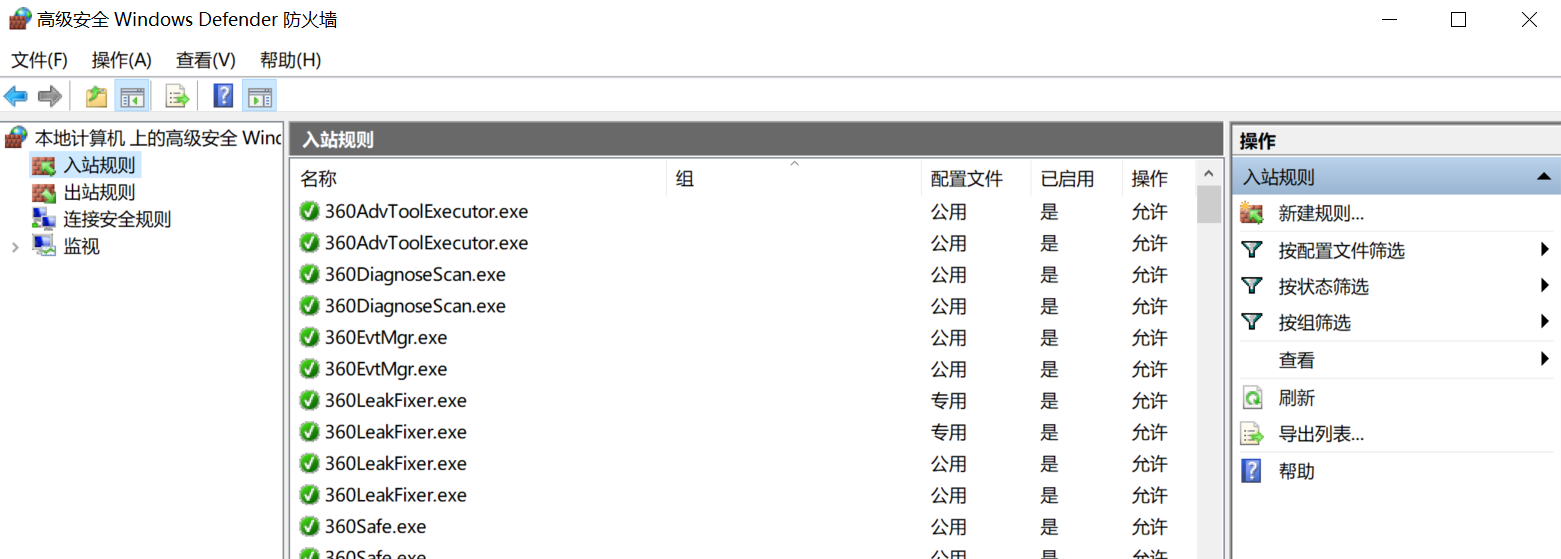Click the firewall app icon in title bar
Screen dimensions: 1561x559
[x=19, y=19]
